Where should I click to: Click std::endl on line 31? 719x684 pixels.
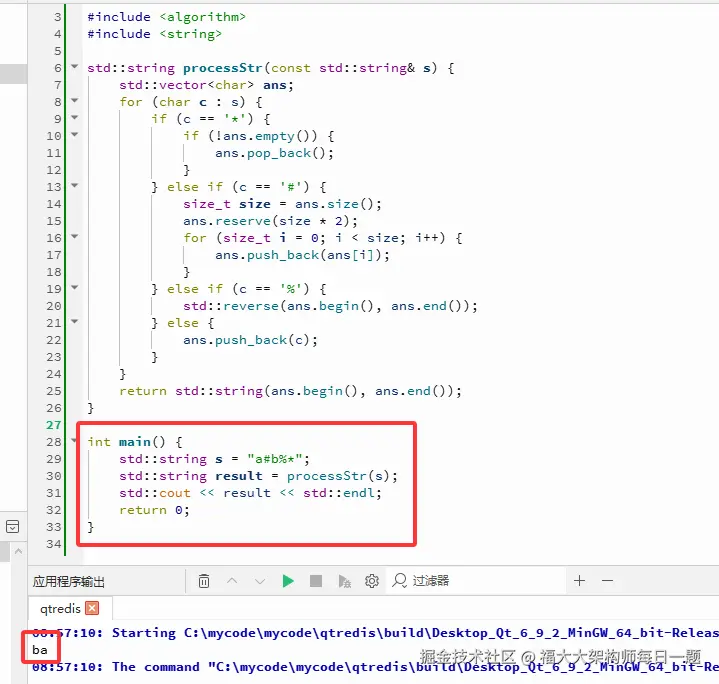click(x=338, y=493)
